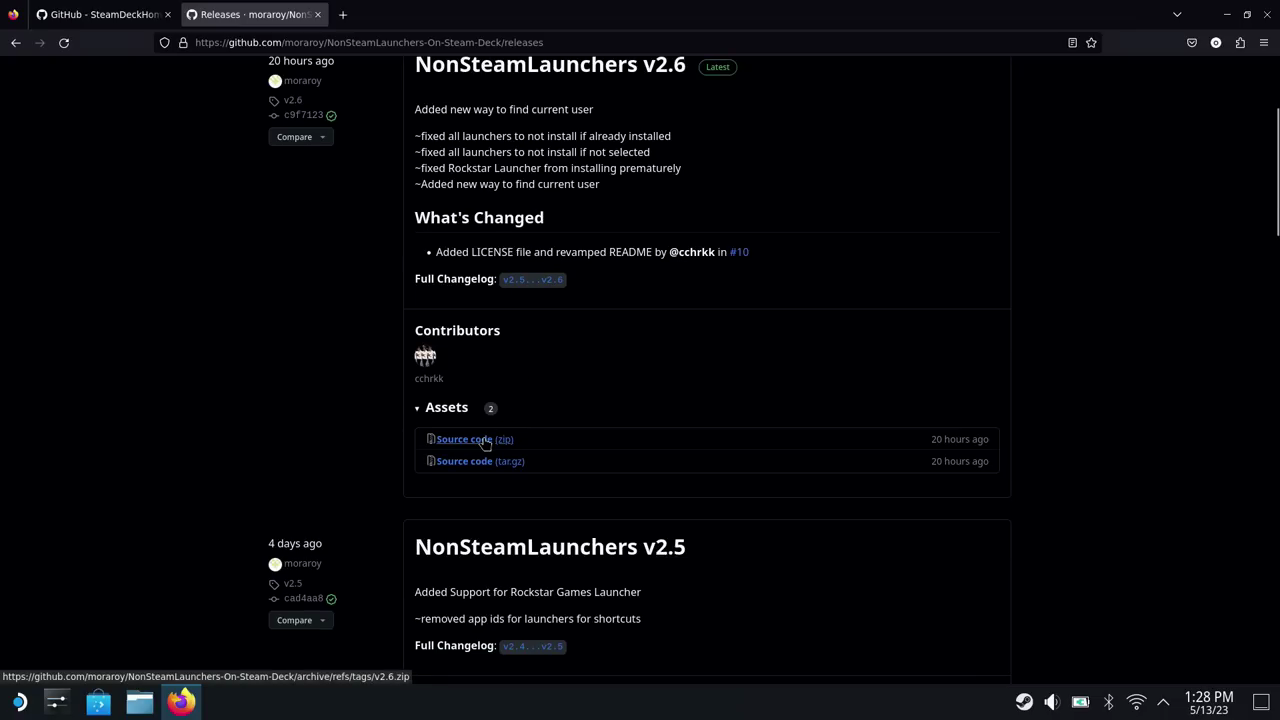Open moraroy author link for v2.5
Screen dimensions: 1280x720
tap(303, 564)
